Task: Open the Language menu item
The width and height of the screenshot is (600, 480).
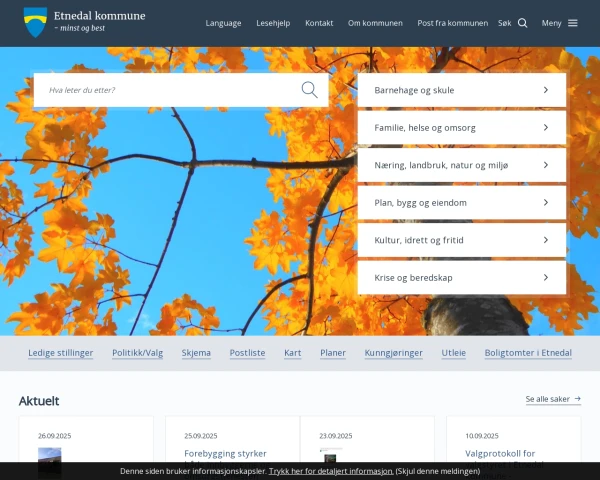Action: pos(223,23)
